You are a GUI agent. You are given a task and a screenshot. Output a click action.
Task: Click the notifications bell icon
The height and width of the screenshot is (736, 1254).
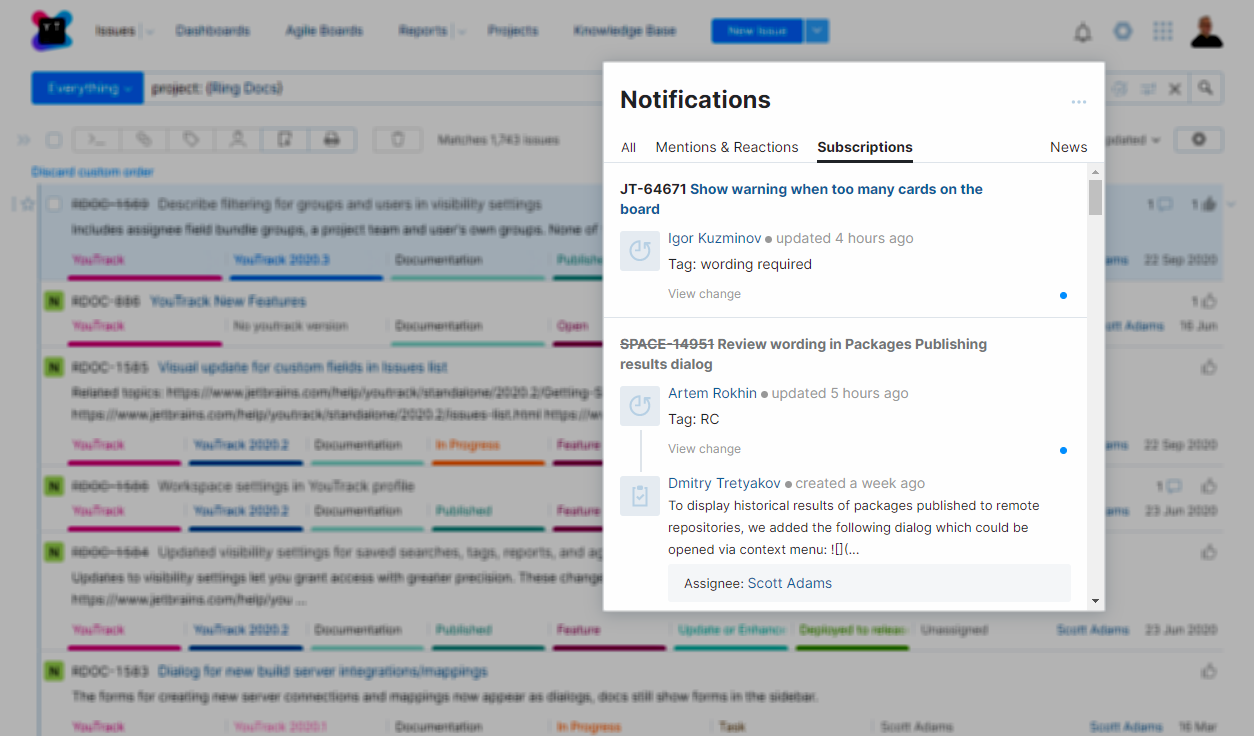(1083, 32)
